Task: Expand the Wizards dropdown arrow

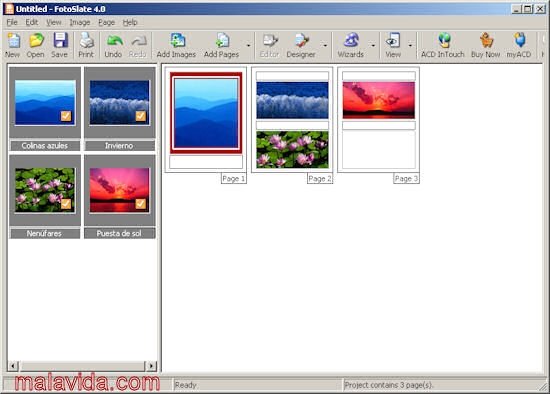Action: [373, 46]
